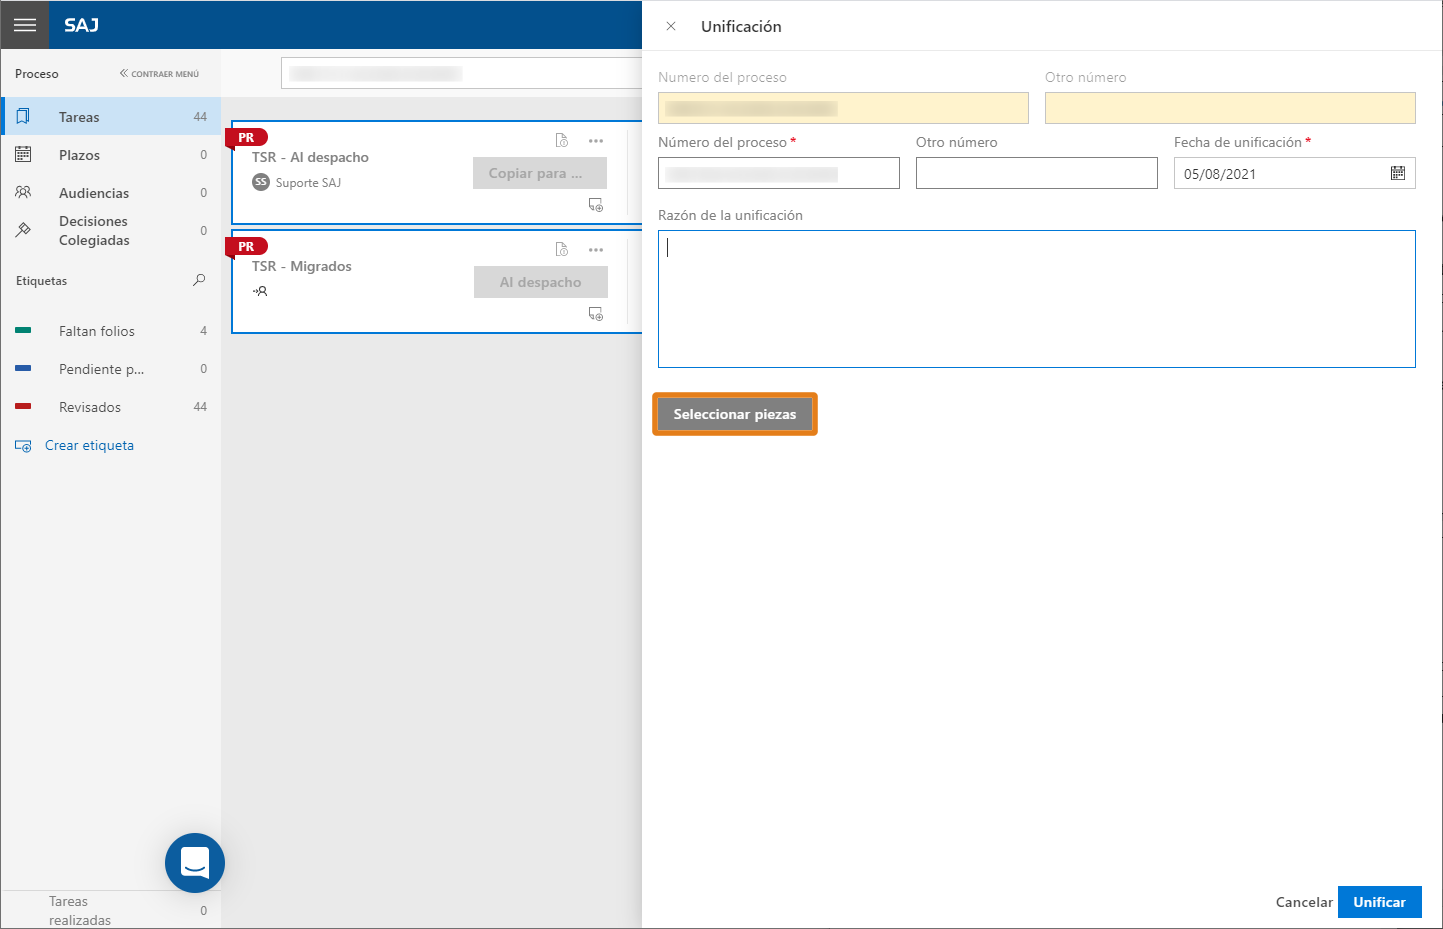Open Plazos in the sidebar

tap(111, 155)
